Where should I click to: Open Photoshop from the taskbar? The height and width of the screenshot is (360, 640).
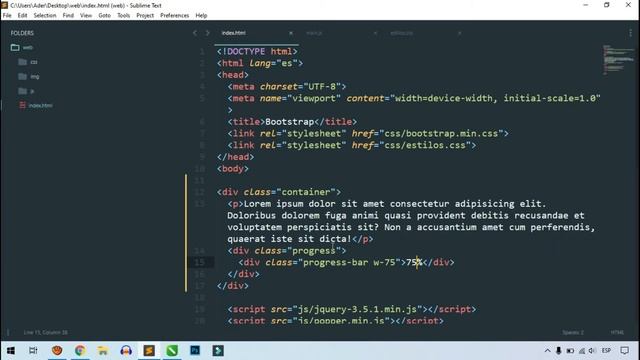pyautogui.click(x=195, y=351)
